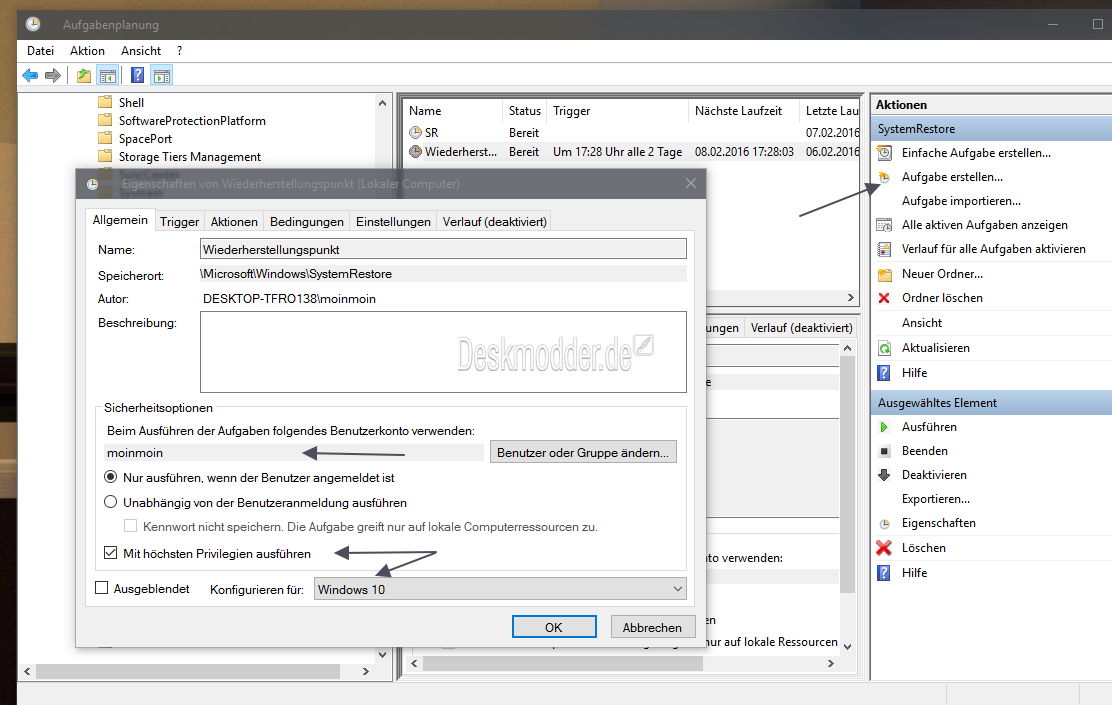Click the red X Ordner löschen icon
The width and height of the screenshot is (1112, 705).
tap(884, 298)
